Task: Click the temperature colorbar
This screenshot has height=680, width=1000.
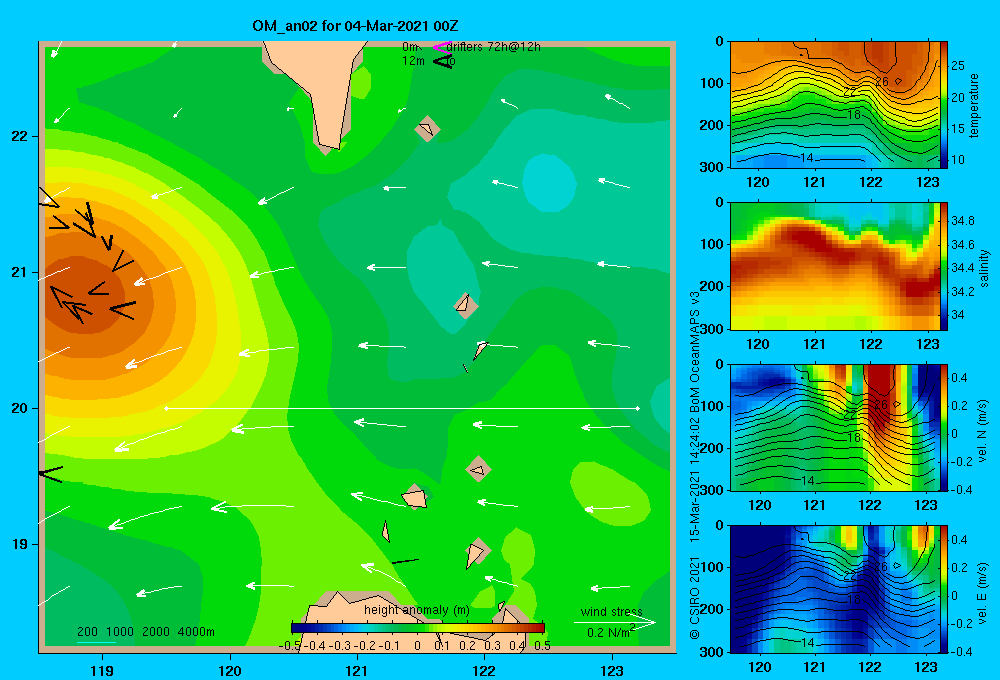Action: pos(944,105)
